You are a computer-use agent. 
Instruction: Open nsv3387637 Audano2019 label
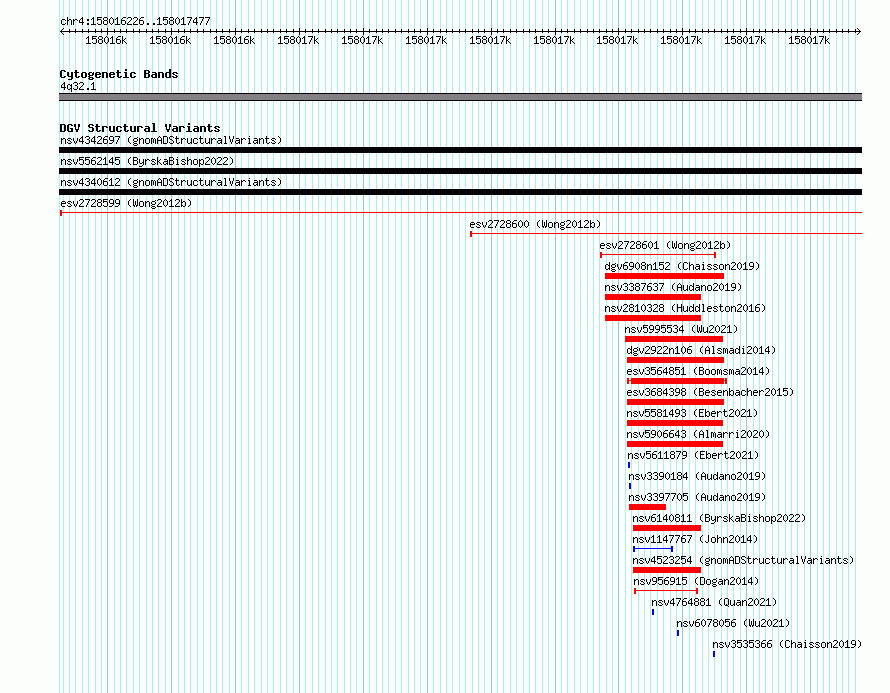[x=673, y=287]
